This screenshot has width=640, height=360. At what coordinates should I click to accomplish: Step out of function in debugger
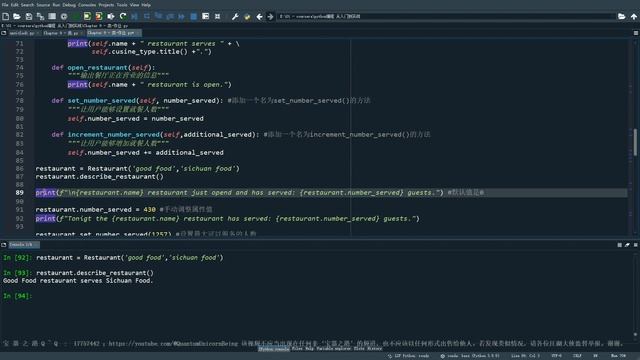tap(170, 16)
